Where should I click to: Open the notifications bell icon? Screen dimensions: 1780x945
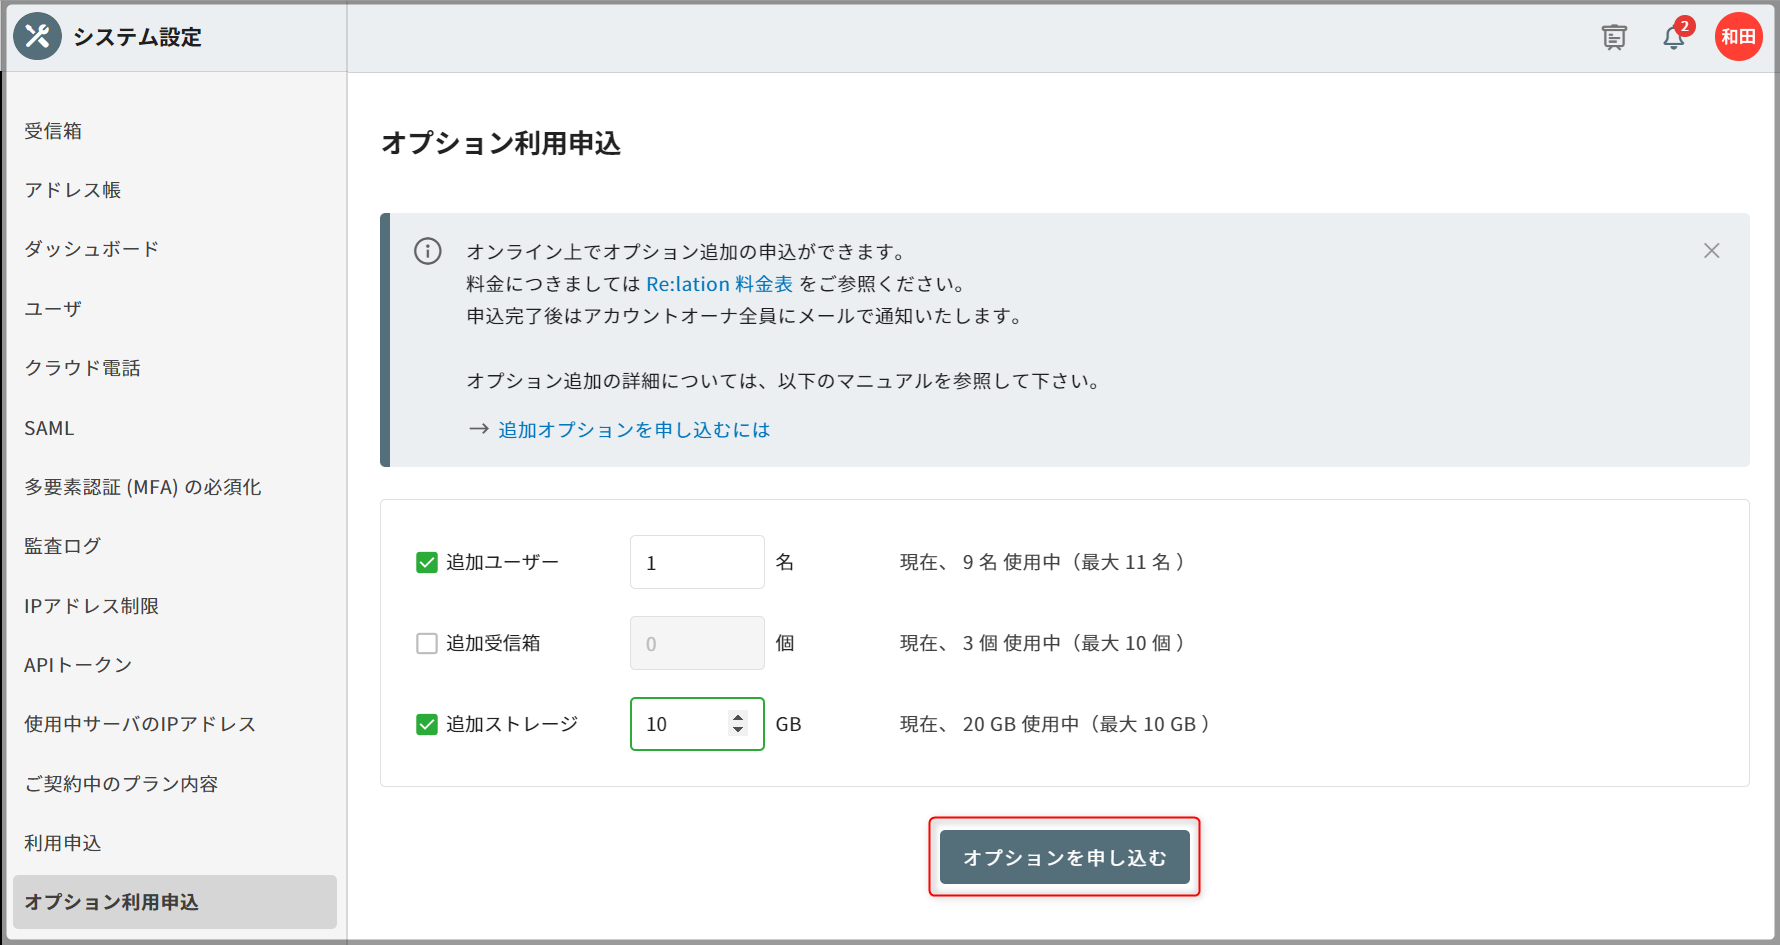pos(1673,38)
